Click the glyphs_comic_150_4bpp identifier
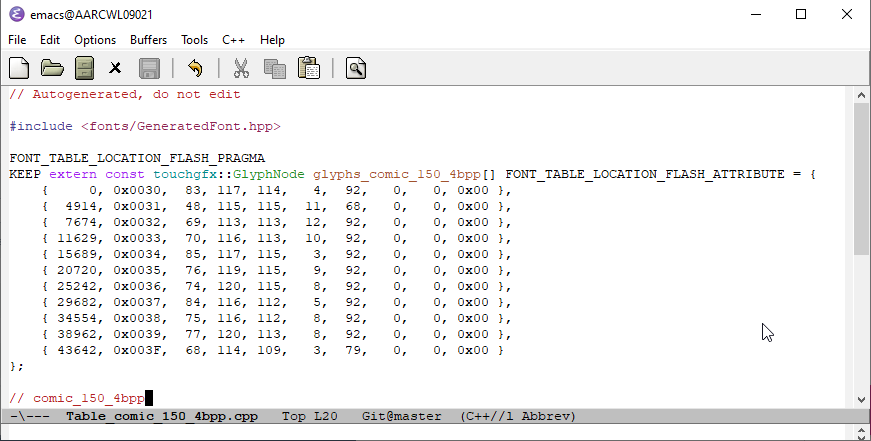 (x=397, y=174)
